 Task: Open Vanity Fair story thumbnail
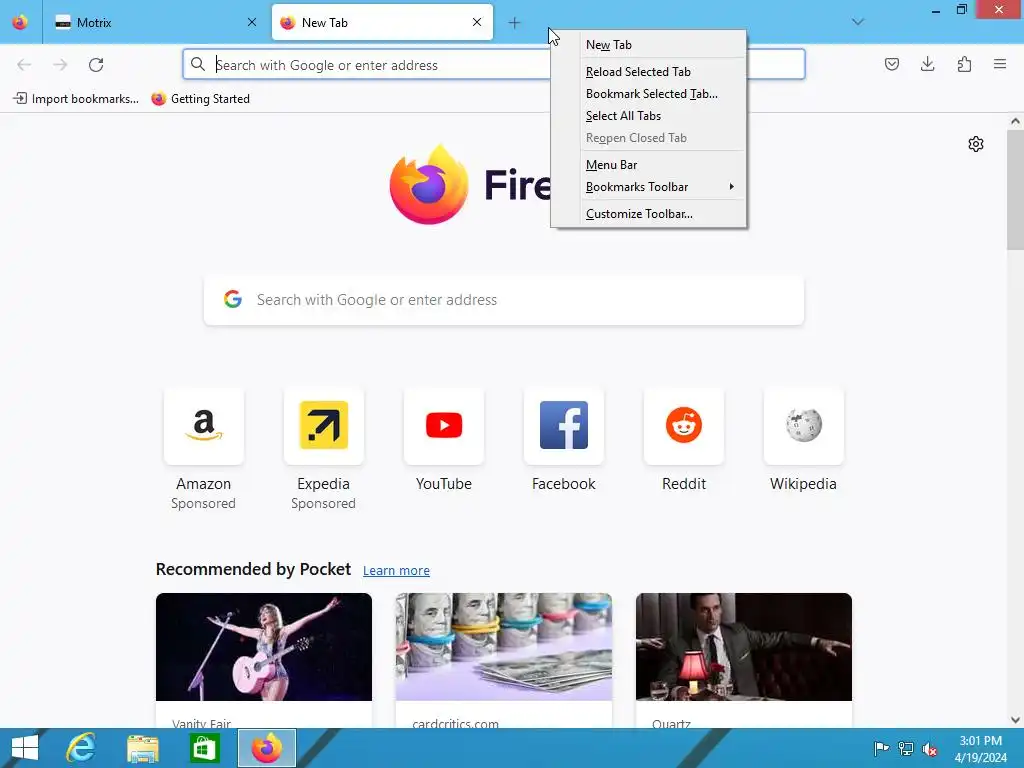[x=264, y=647]
